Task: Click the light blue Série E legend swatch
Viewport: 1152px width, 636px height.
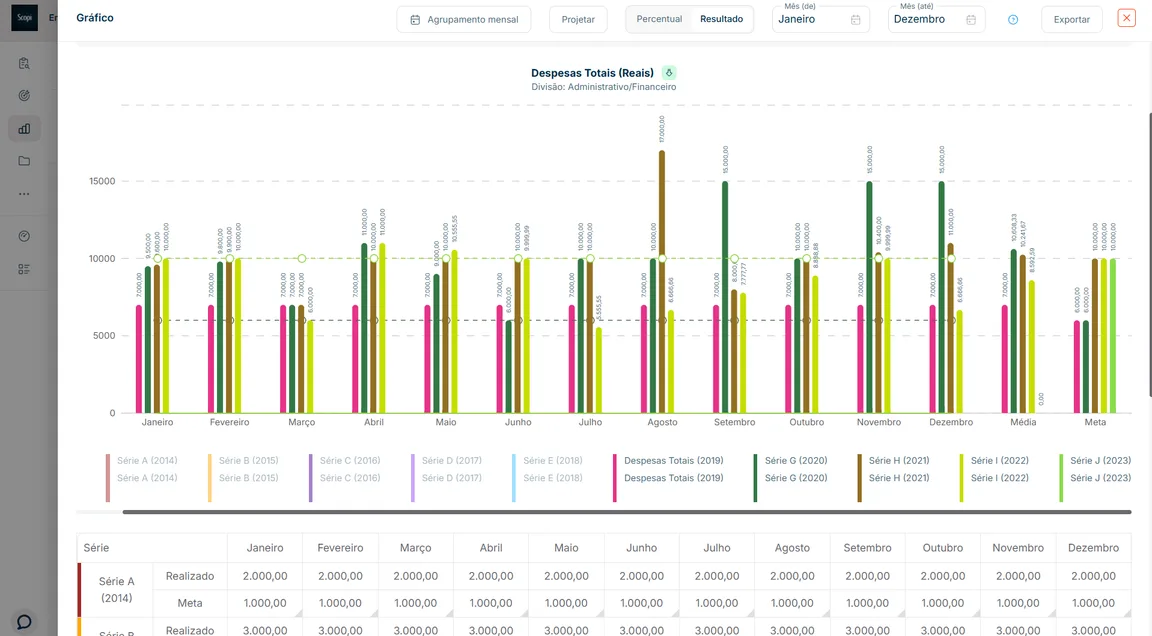Action: [x=514, y=478]
